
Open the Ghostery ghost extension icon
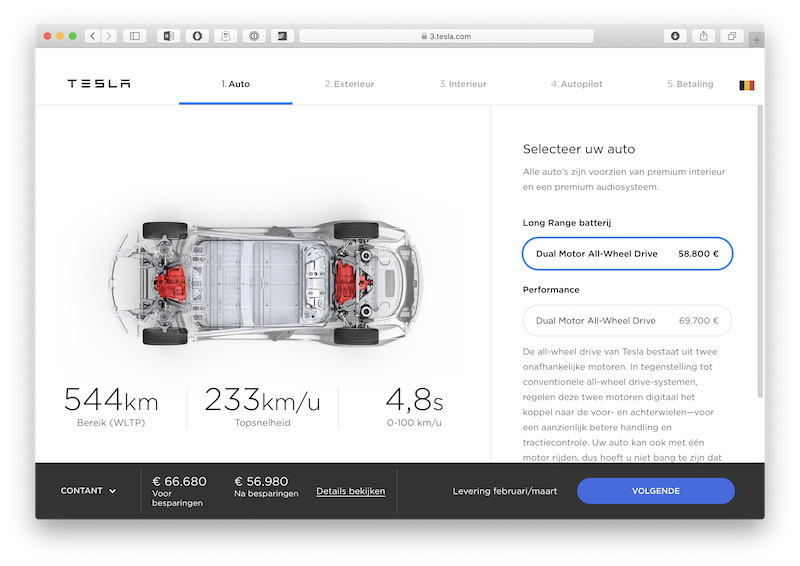pos(226,36)
